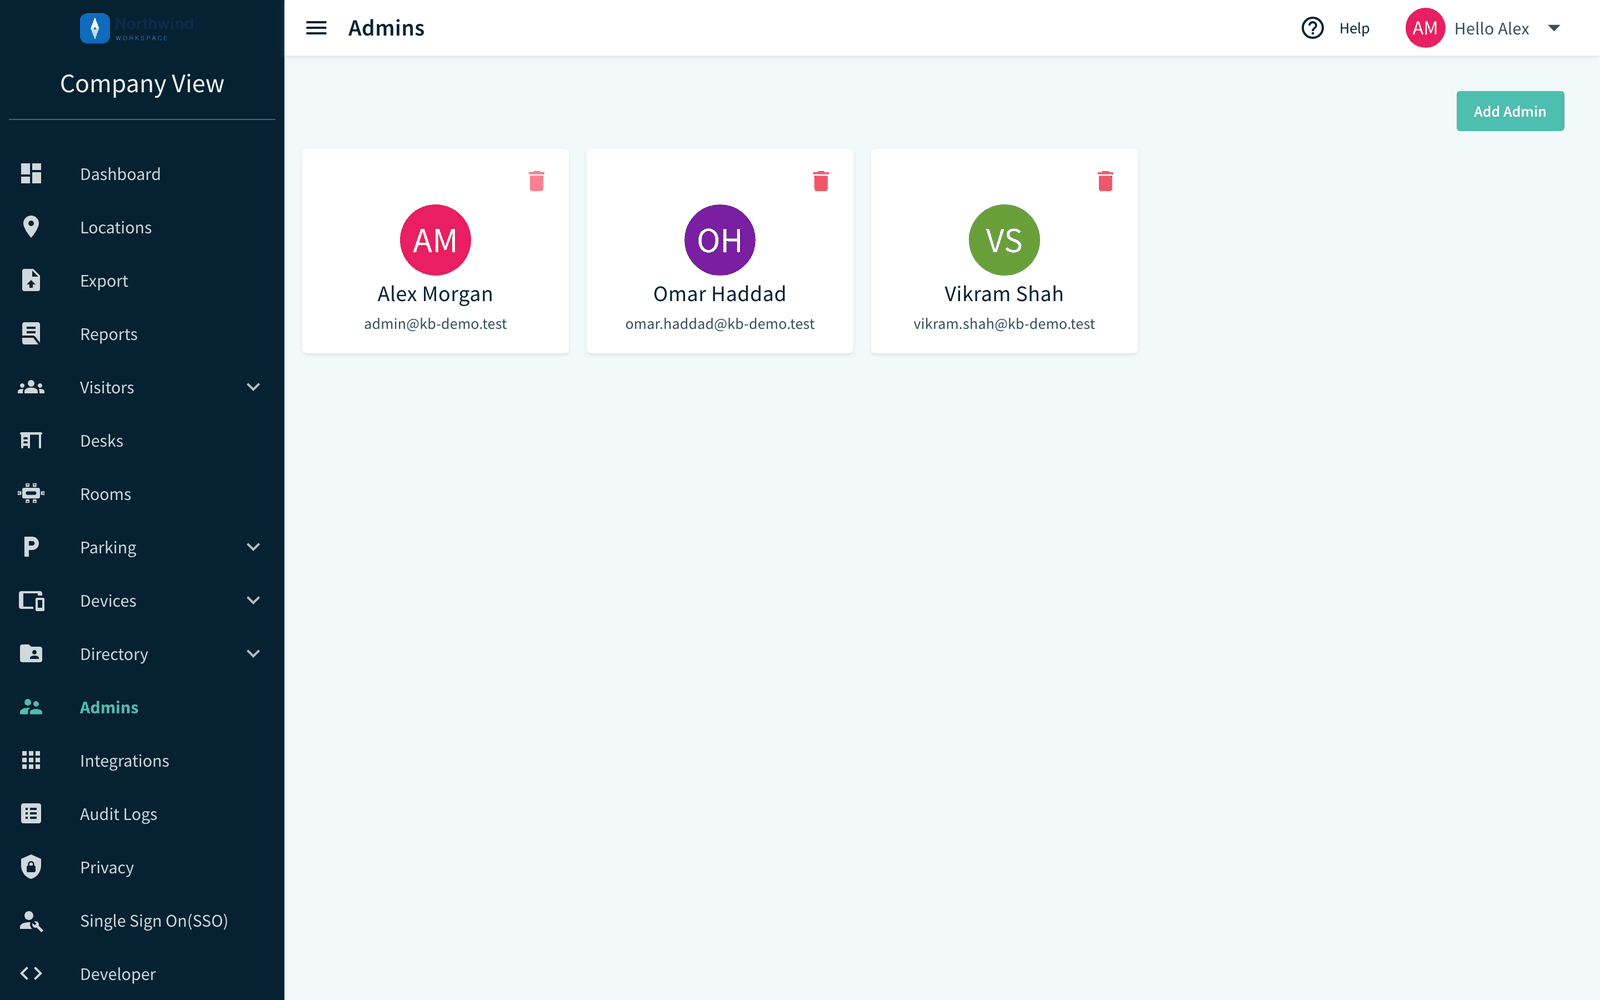The height and width of the screenshot is (1000, 1600).
Task: Click the Privacy shield icon
Action: (x=31, y=867)
